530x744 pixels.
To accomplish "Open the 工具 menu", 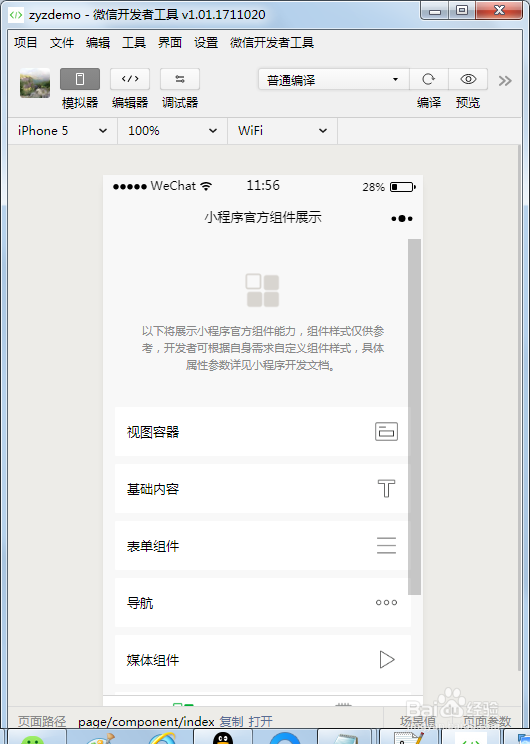I will click(x=134, y=43).
